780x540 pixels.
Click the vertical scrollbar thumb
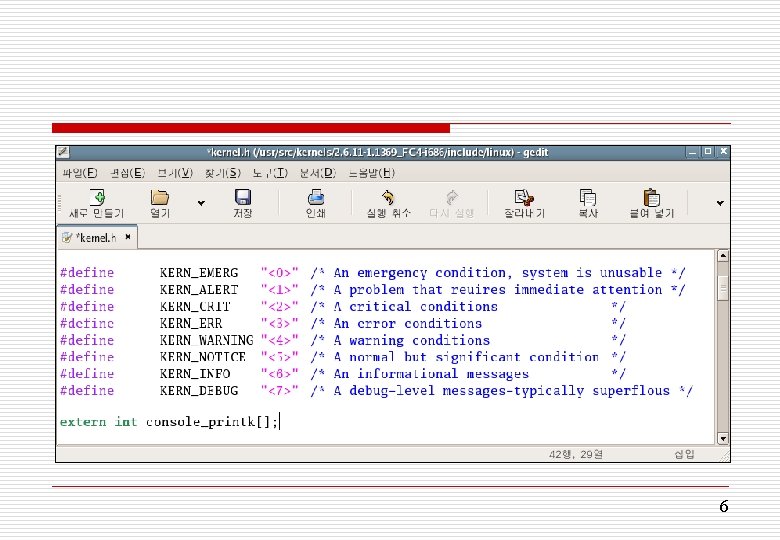coord(723,287)
